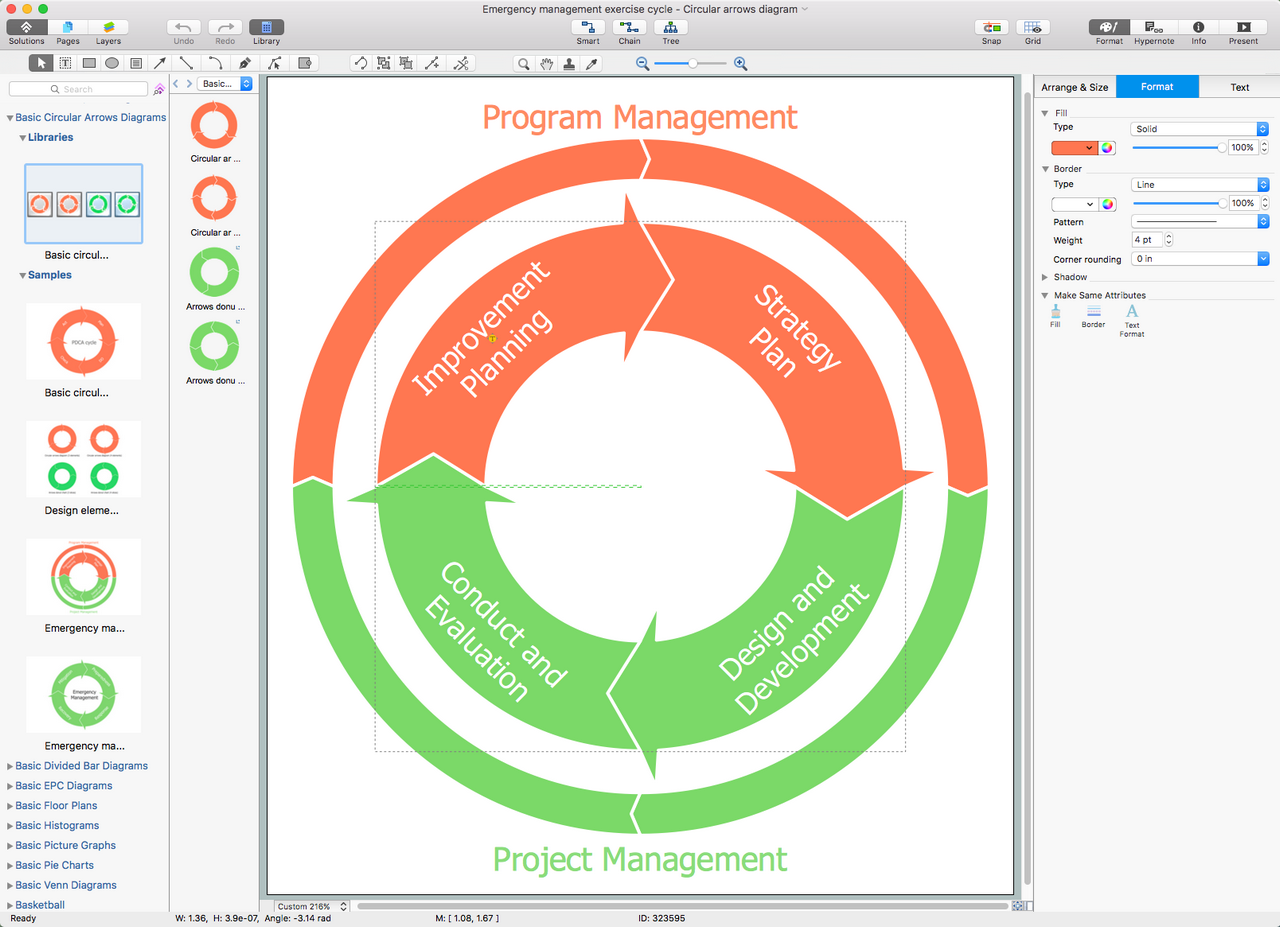1280x927 pixels.
Task: Select the PDCA cycle sample thumbnail
Action: 83,342
